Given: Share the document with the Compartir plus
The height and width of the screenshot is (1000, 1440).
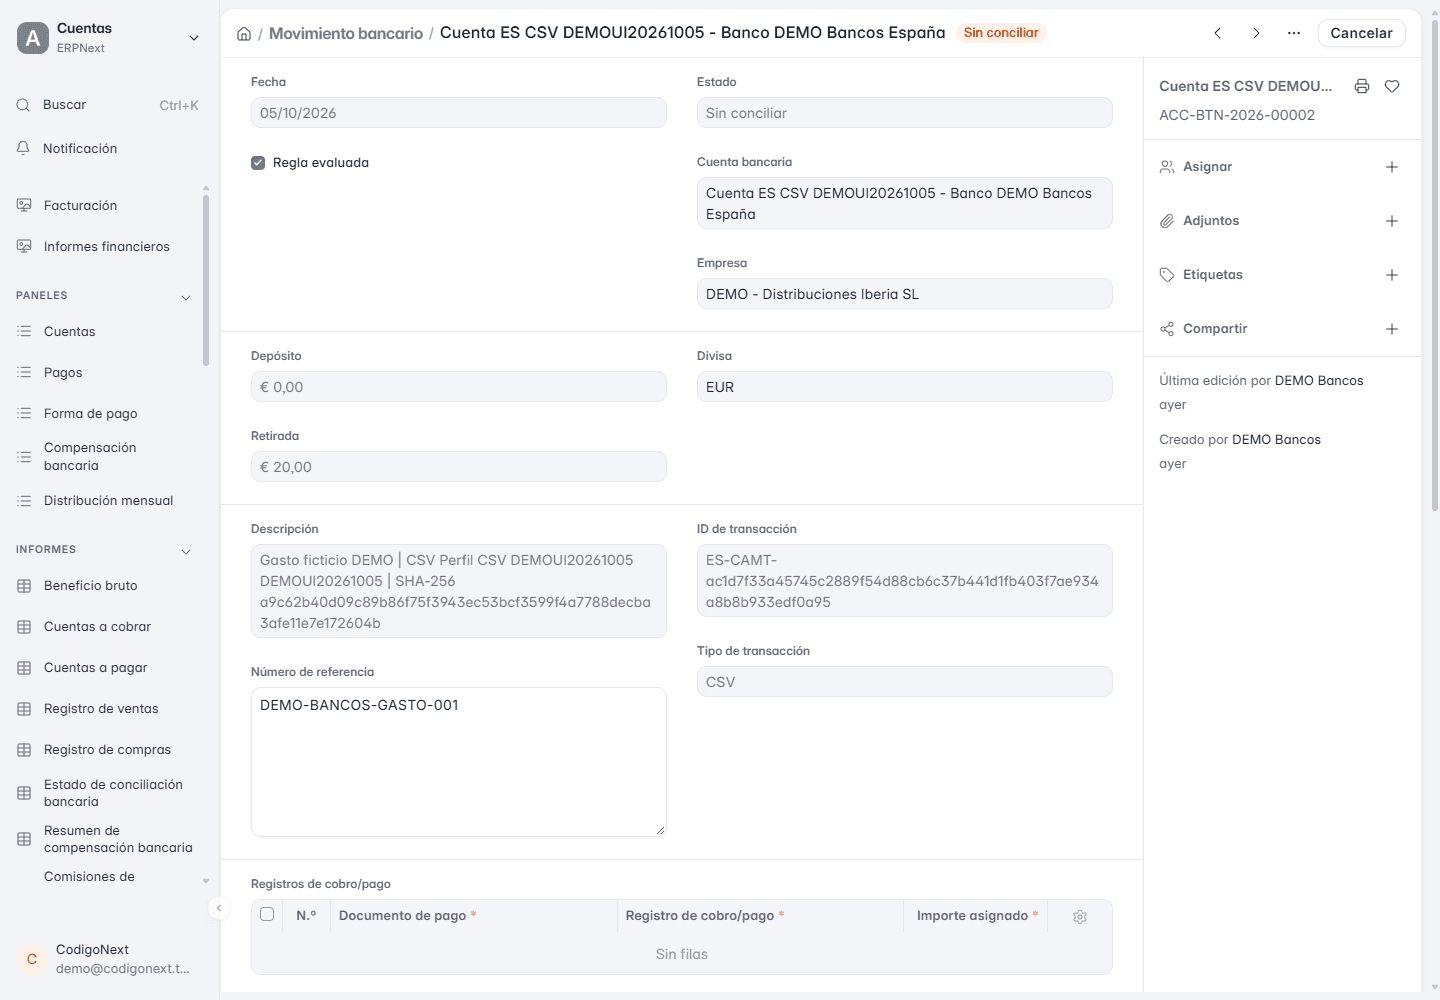Looking at the screenshot, I should click(1392, 329).
